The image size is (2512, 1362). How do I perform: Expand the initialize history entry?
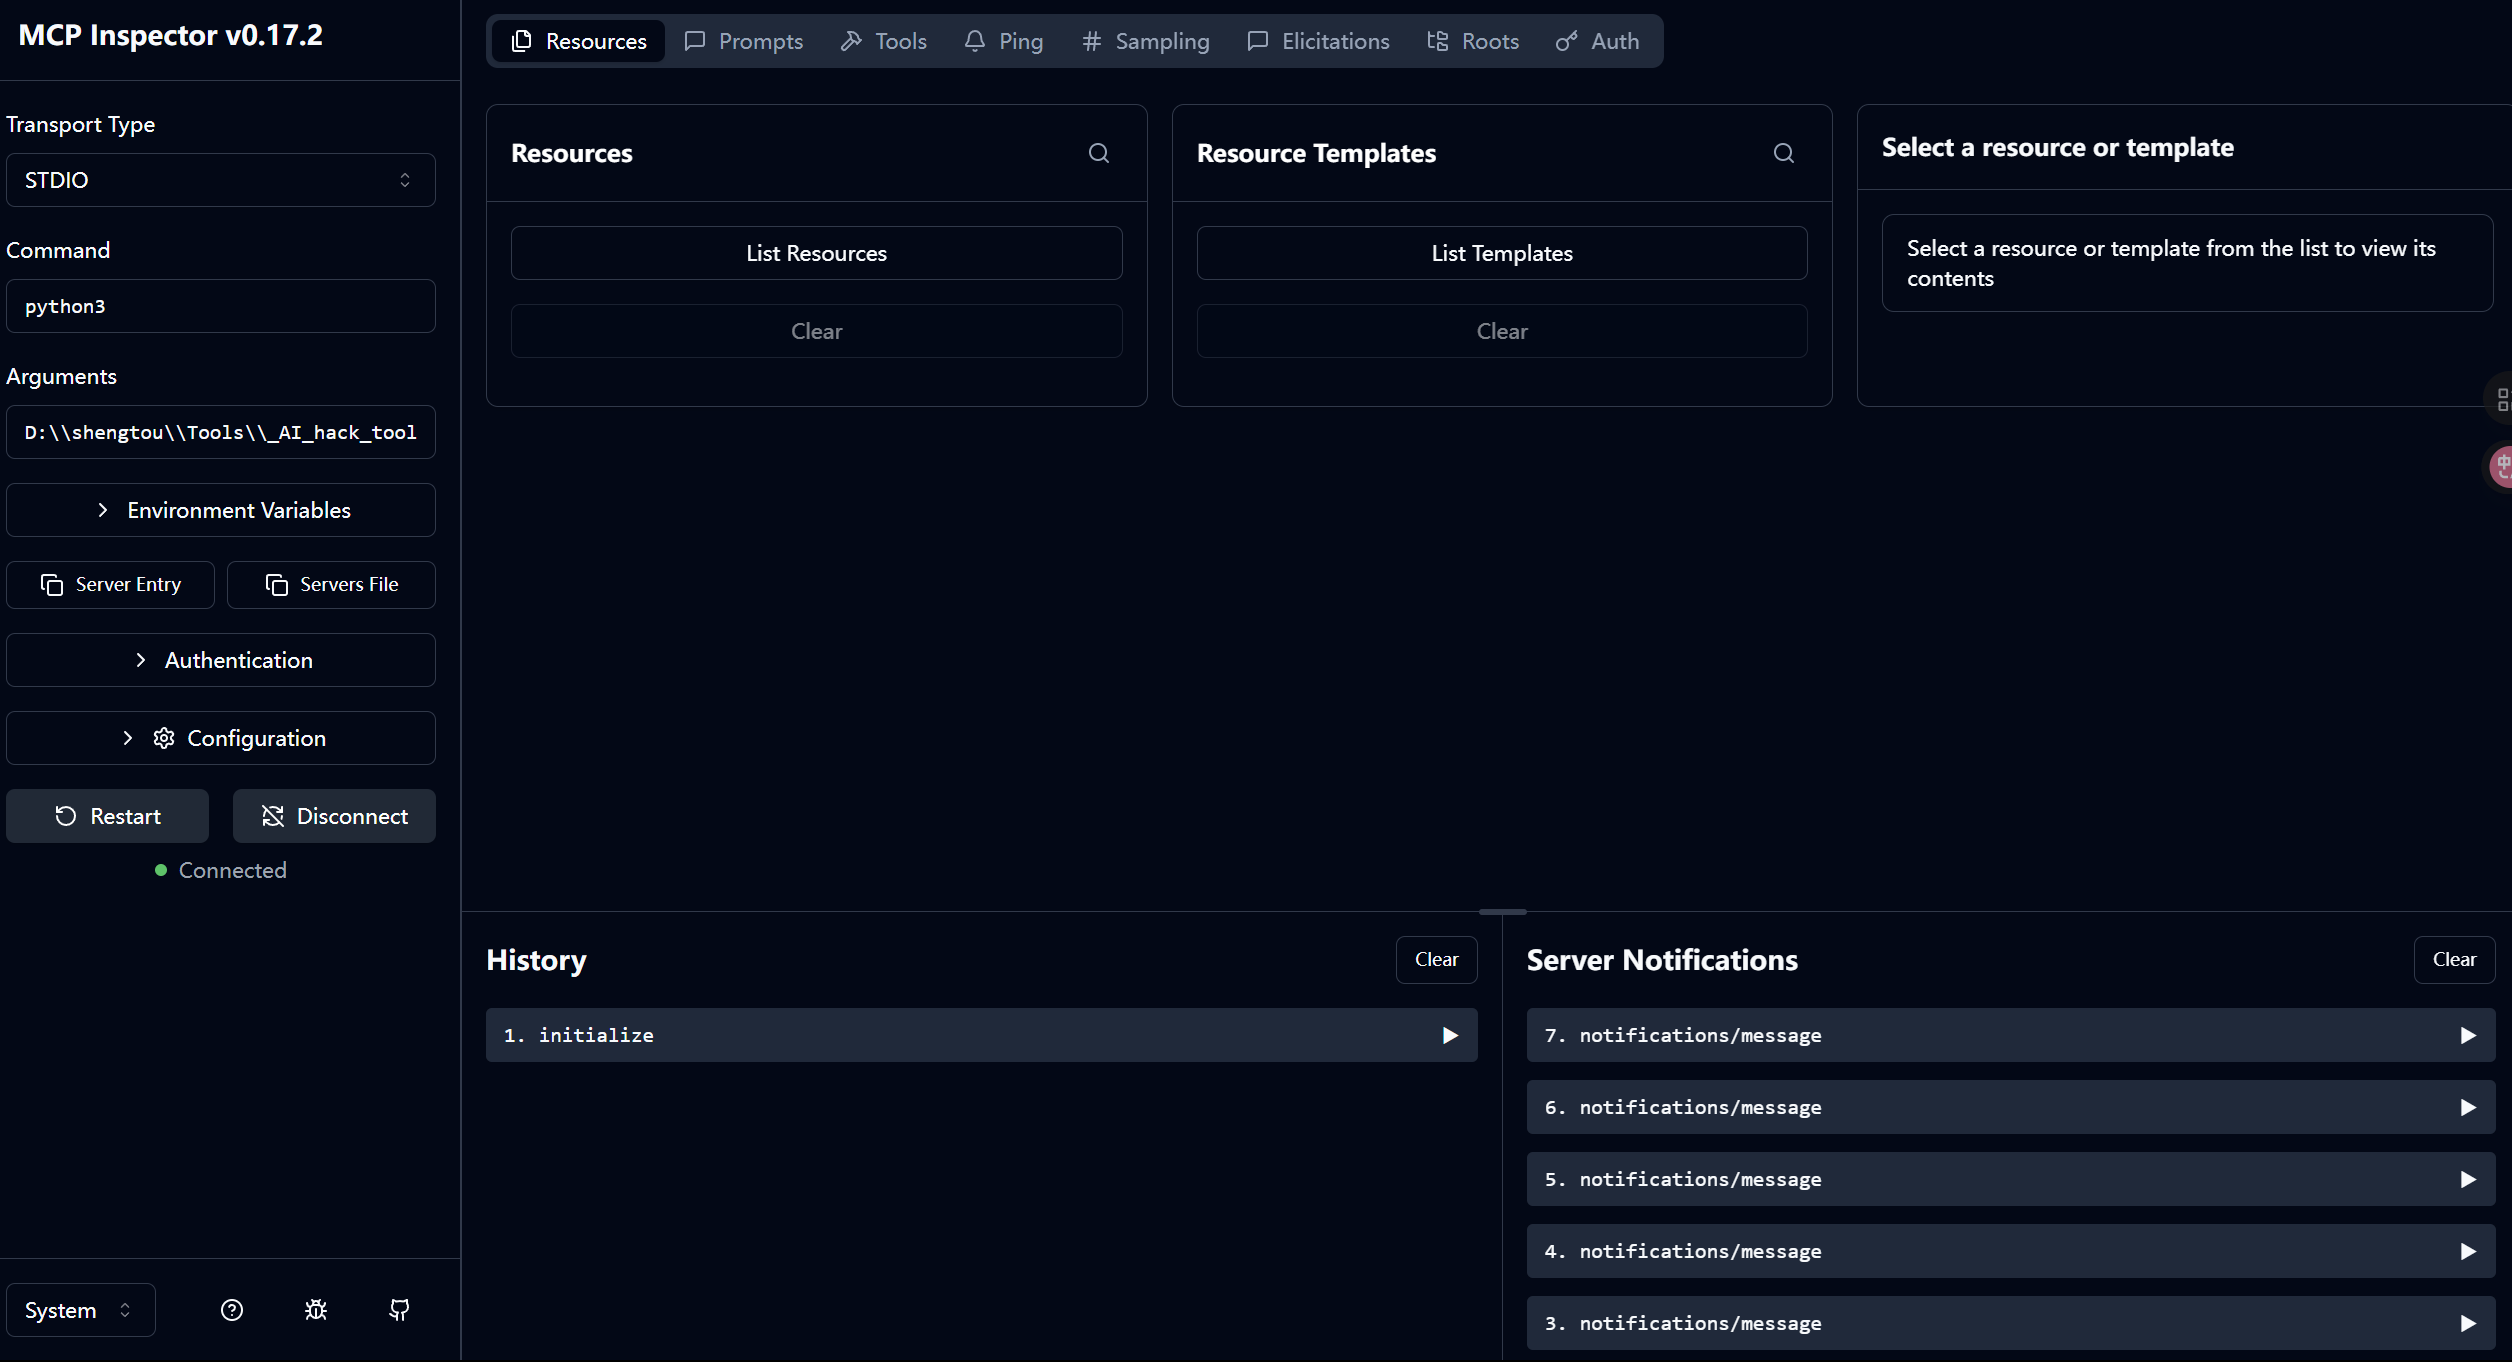click(1449, 1035)
